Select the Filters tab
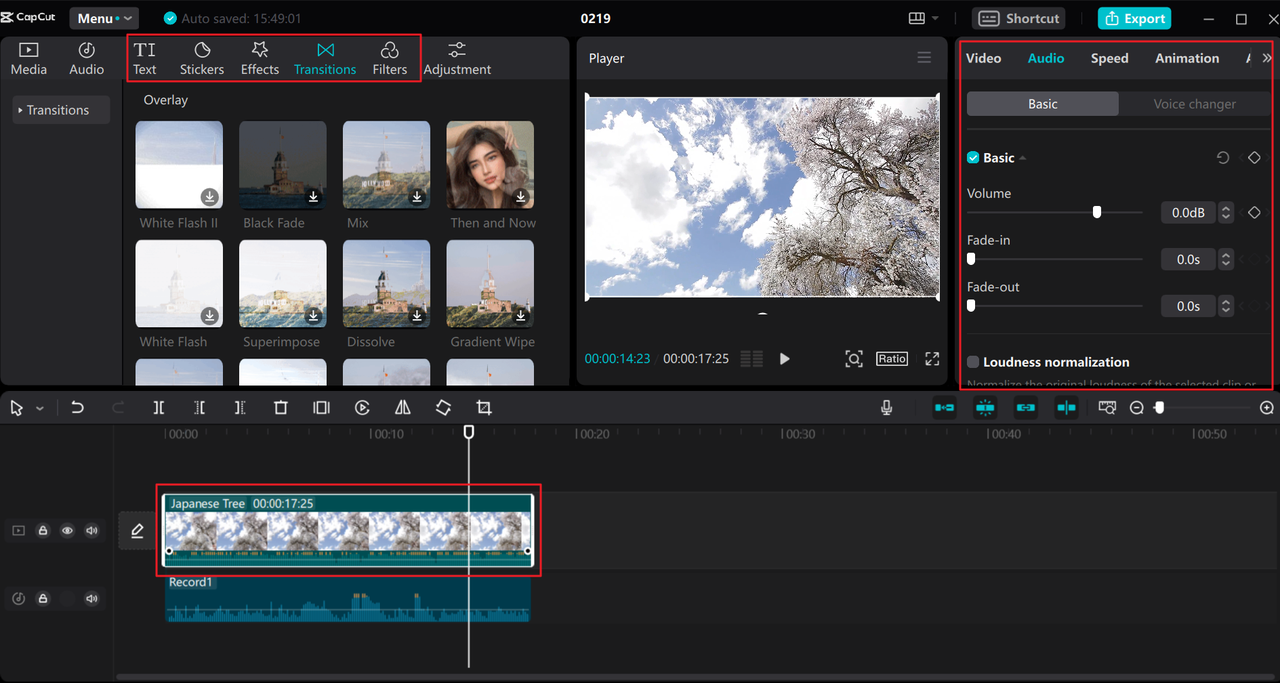This screenshot has width=1280, height=683. point(389,59)
